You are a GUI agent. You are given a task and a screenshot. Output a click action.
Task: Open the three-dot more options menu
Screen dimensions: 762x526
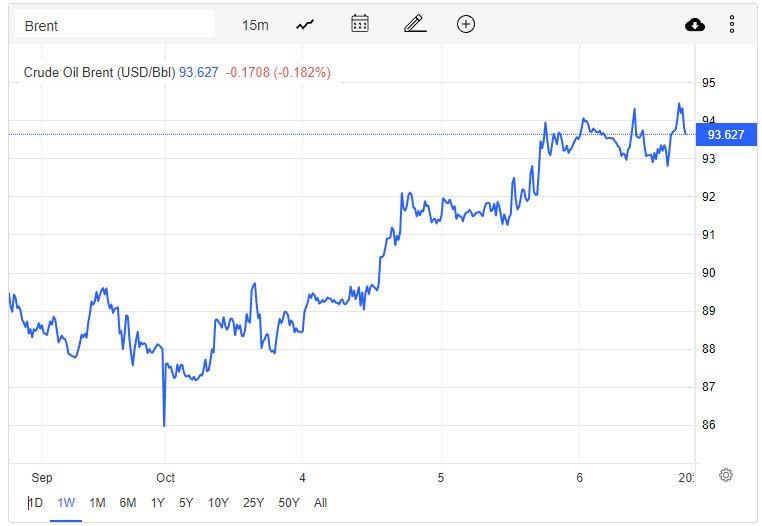(x=731, y=24)
